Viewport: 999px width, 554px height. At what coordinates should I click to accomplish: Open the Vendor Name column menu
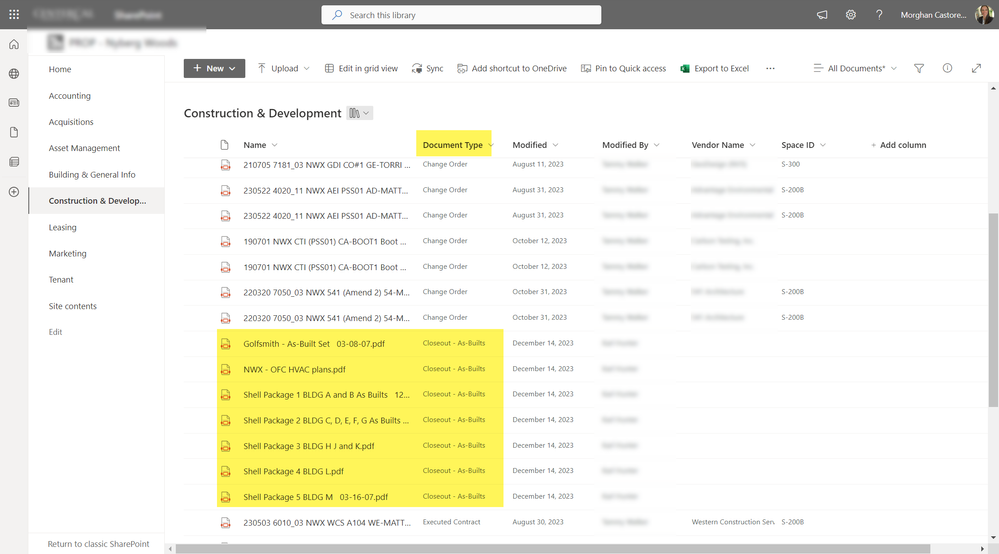click(723, 145)
